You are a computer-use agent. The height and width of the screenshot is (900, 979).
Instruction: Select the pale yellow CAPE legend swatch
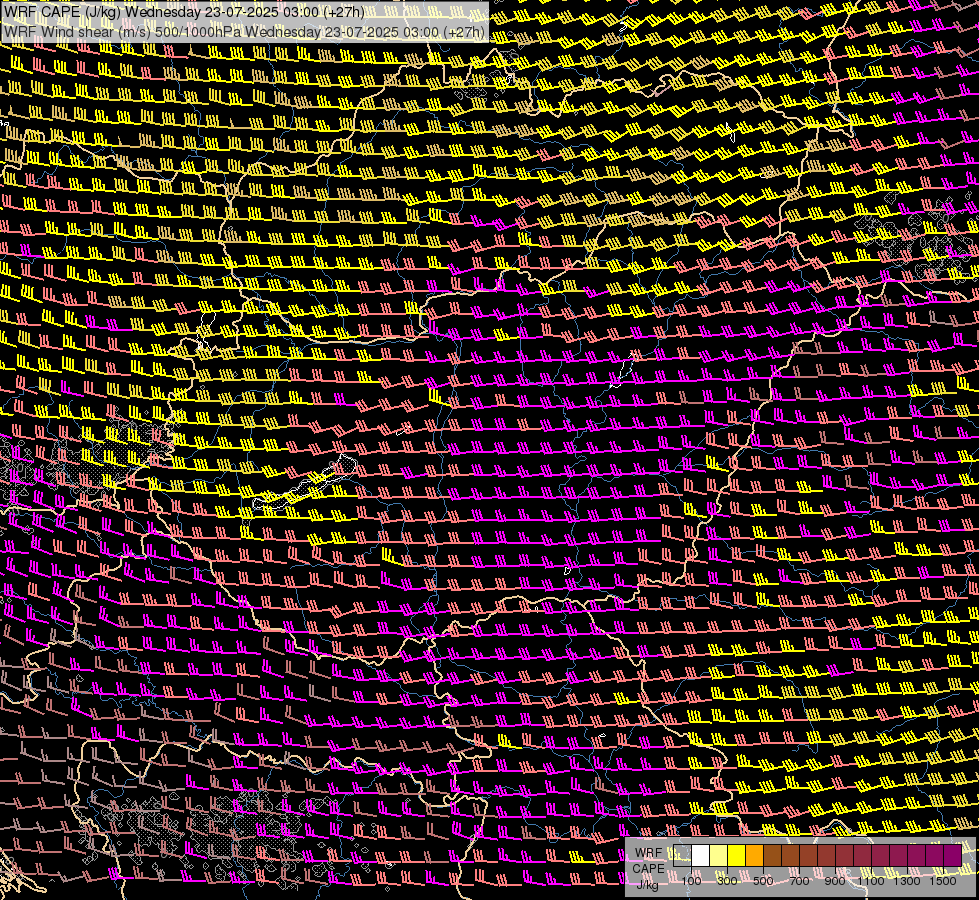[719, 855]
